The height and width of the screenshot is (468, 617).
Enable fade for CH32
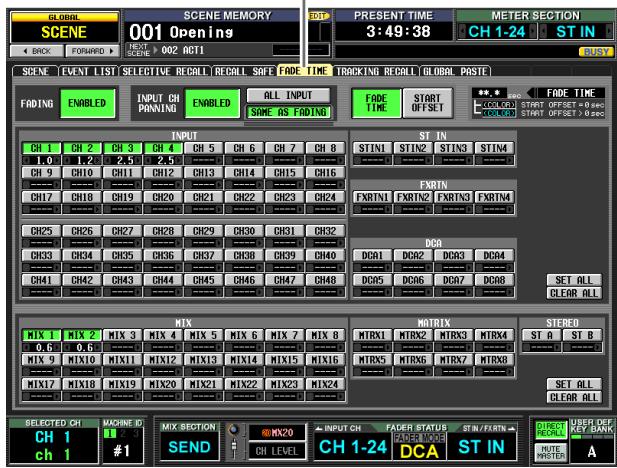pos(325,231)
